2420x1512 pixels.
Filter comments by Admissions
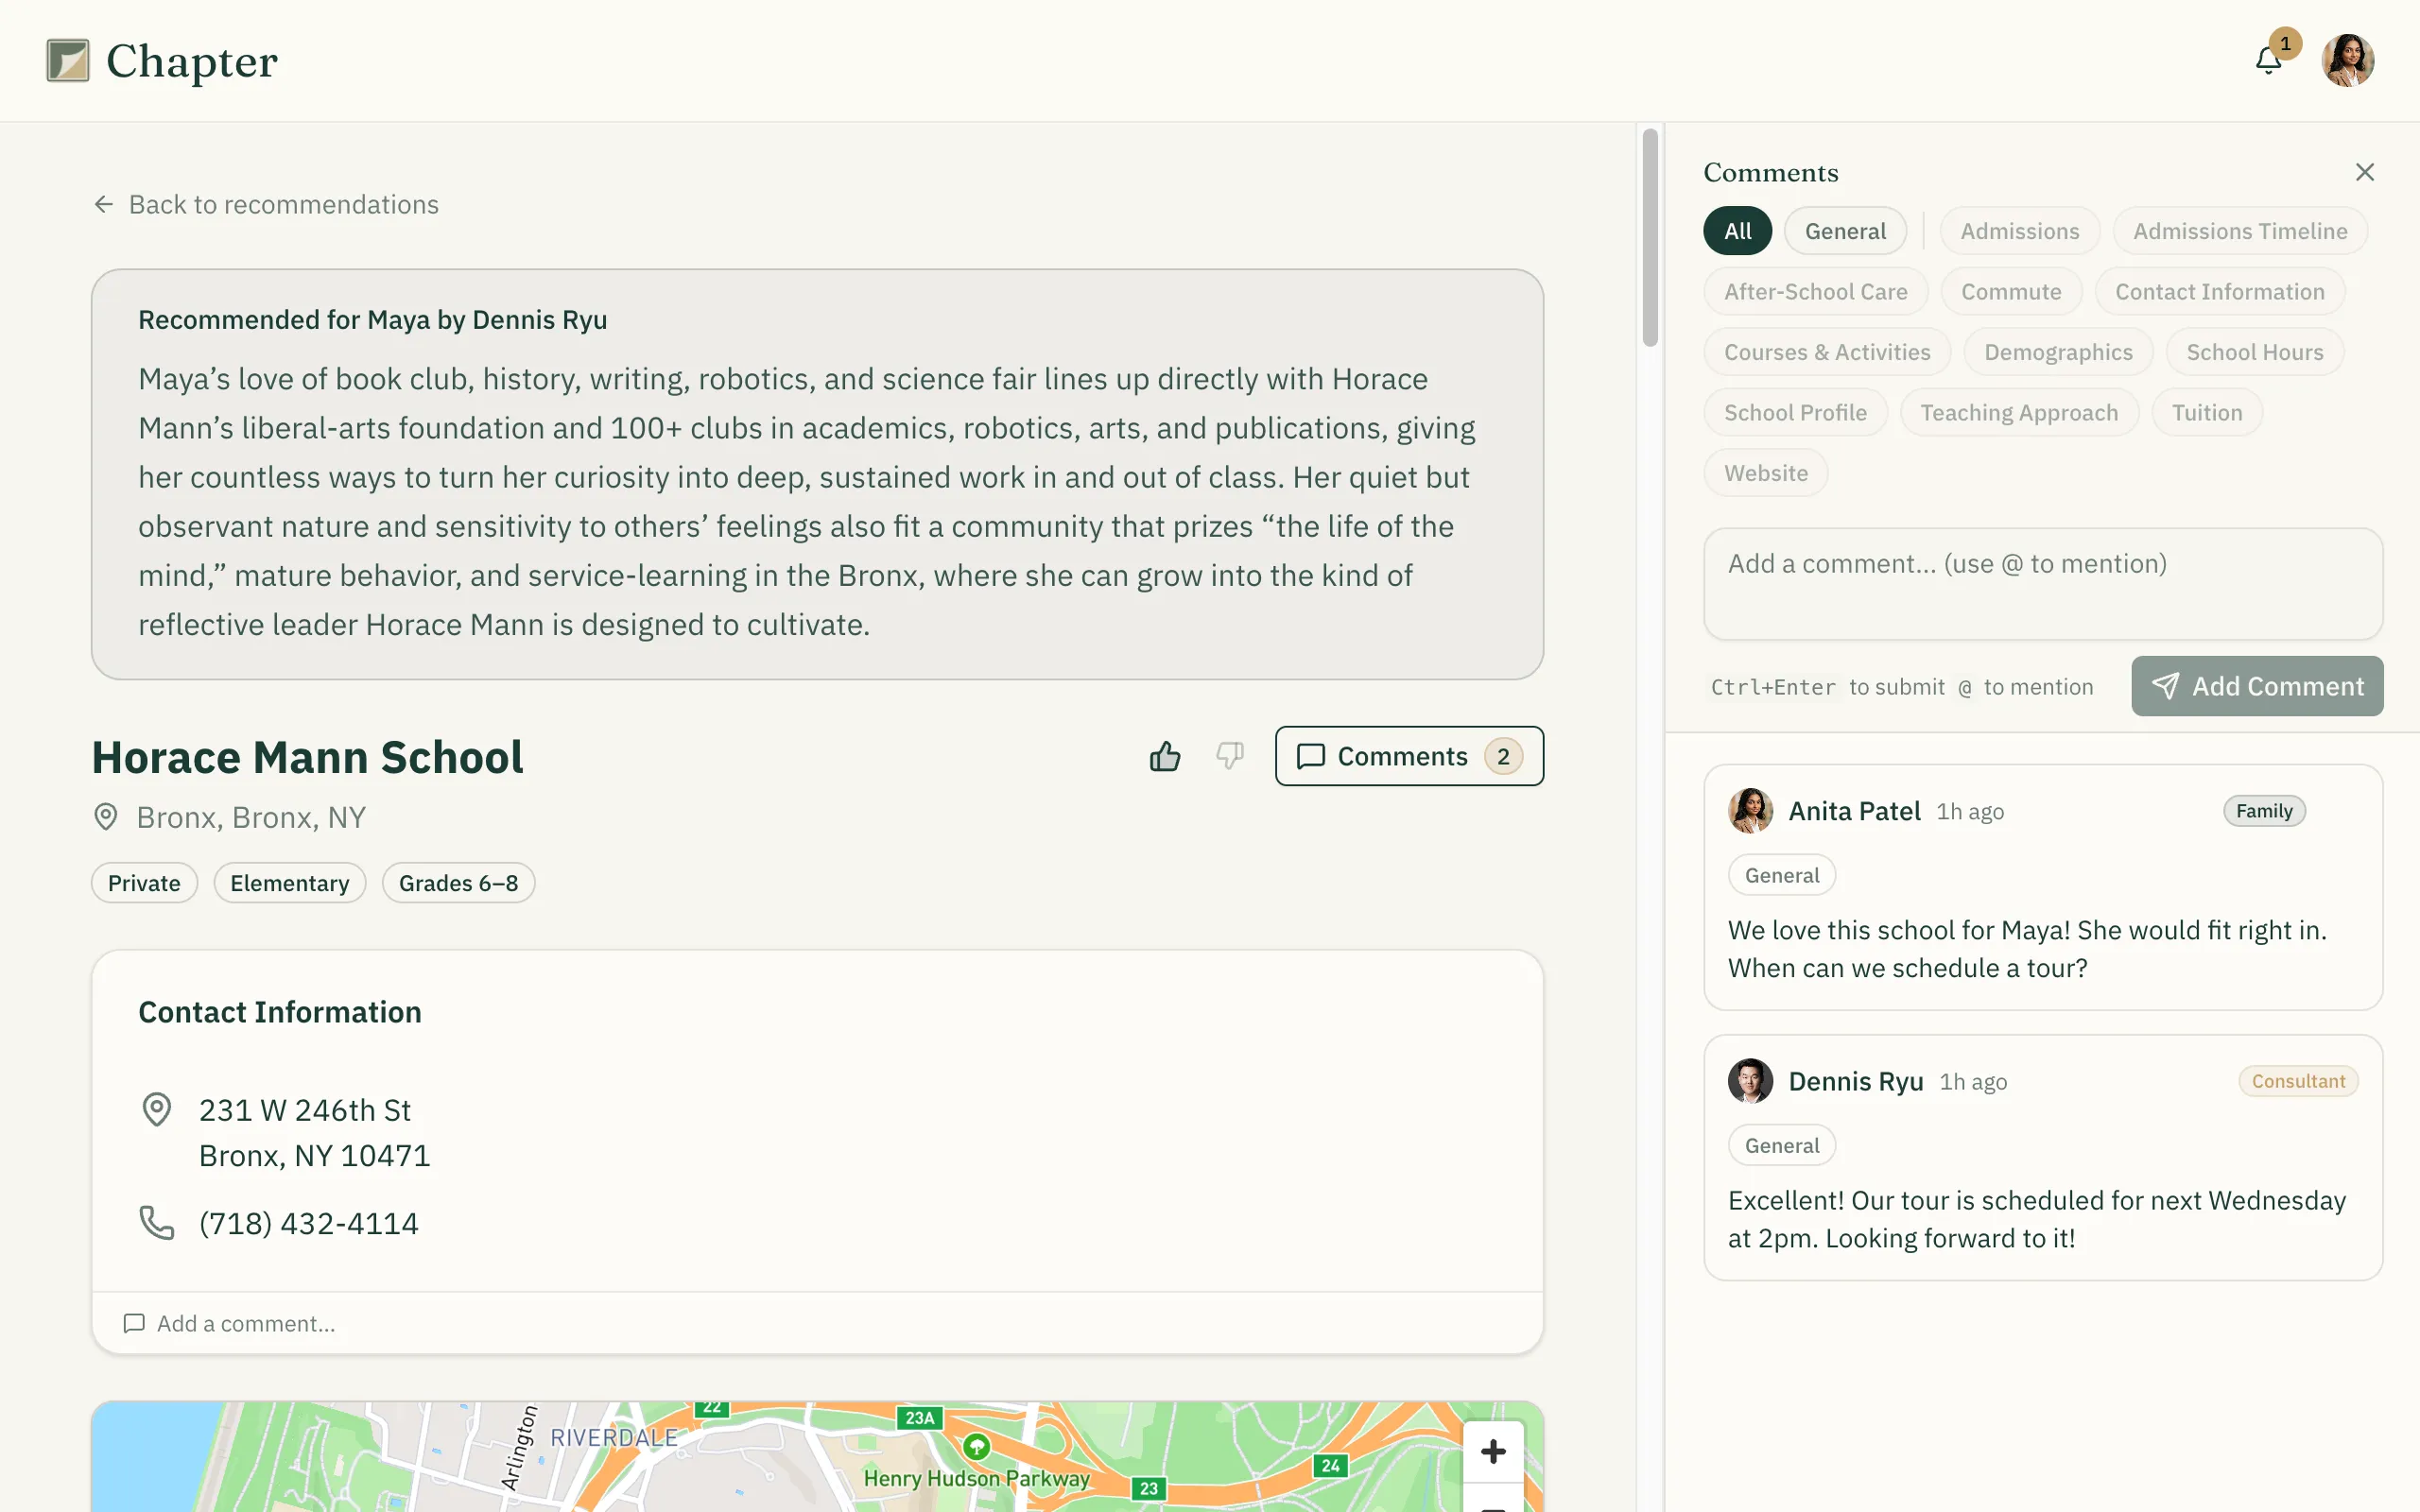point(2019,231)
